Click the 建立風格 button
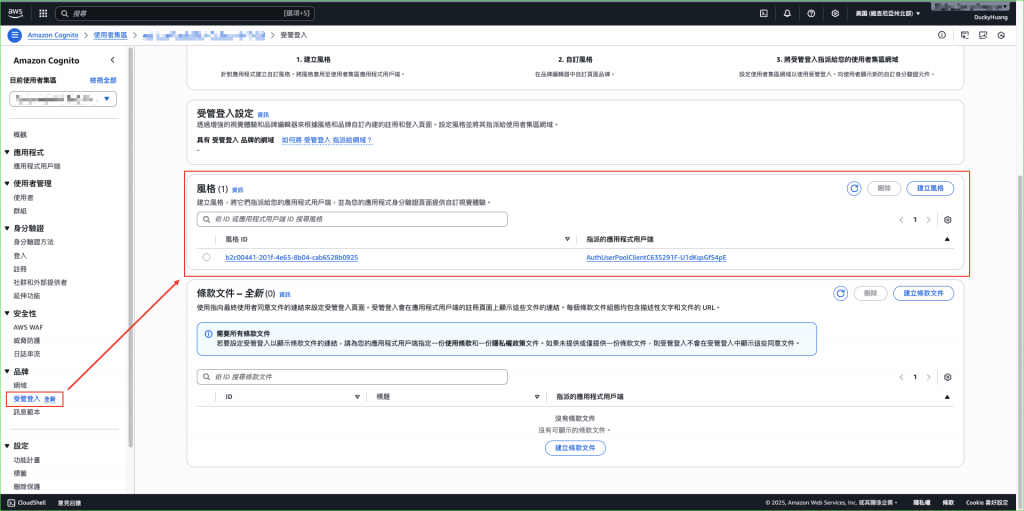This screenshot has height=511, width=1024. (x=931, y=188)
